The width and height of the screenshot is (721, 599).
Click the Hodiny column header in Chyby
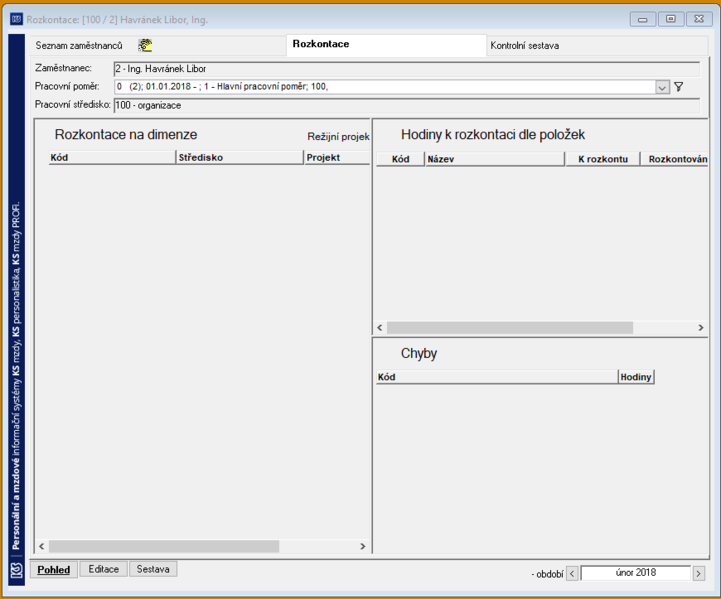(x=636, y=377)
